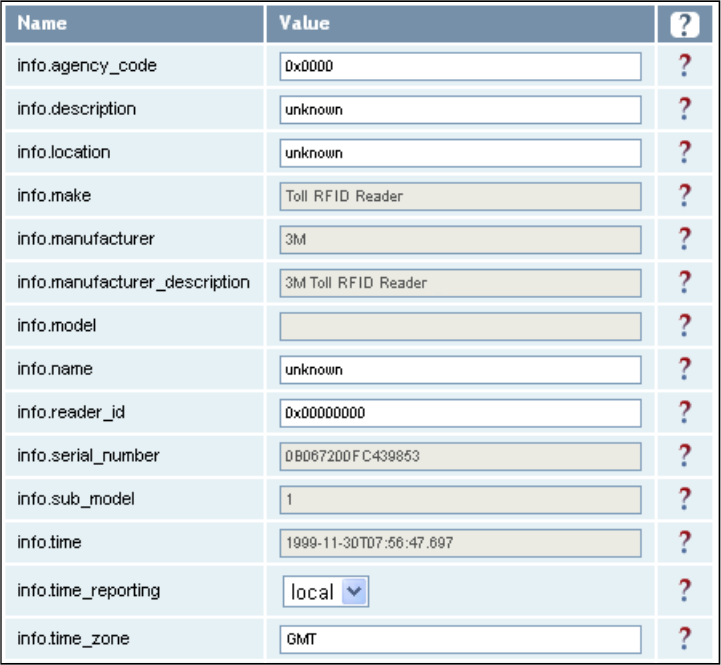721x665 pixels.
Task: Click the info.sub_model label
Action: 76,499
